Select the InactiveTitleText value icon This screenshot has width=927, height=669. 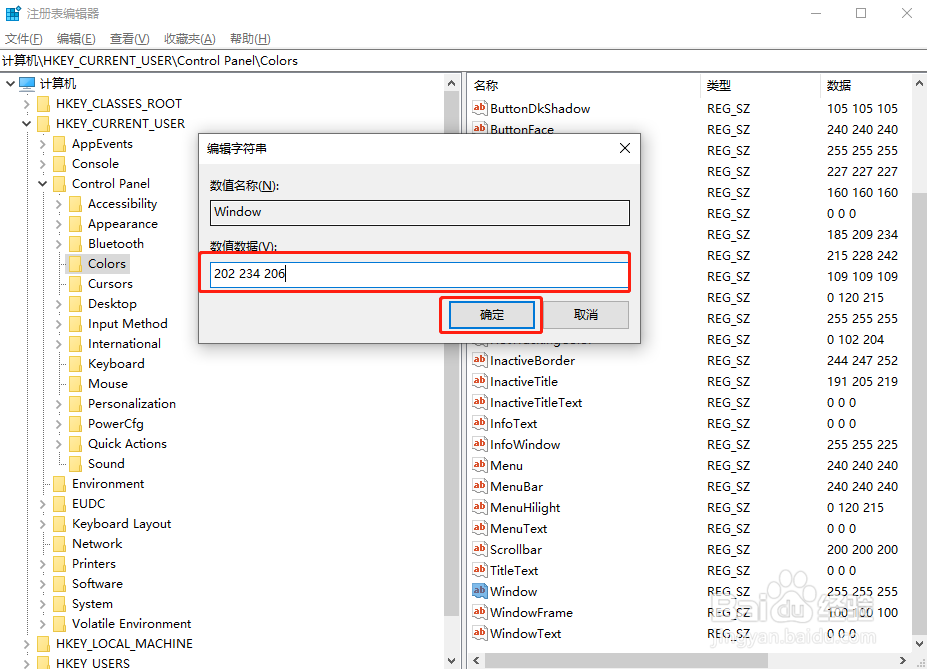click(479, 402)
